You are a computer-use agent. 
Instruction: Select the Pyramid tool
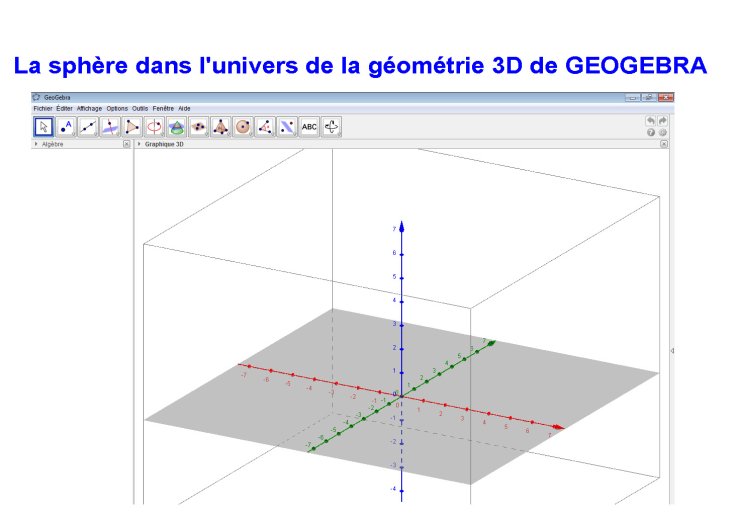point(221,127)
